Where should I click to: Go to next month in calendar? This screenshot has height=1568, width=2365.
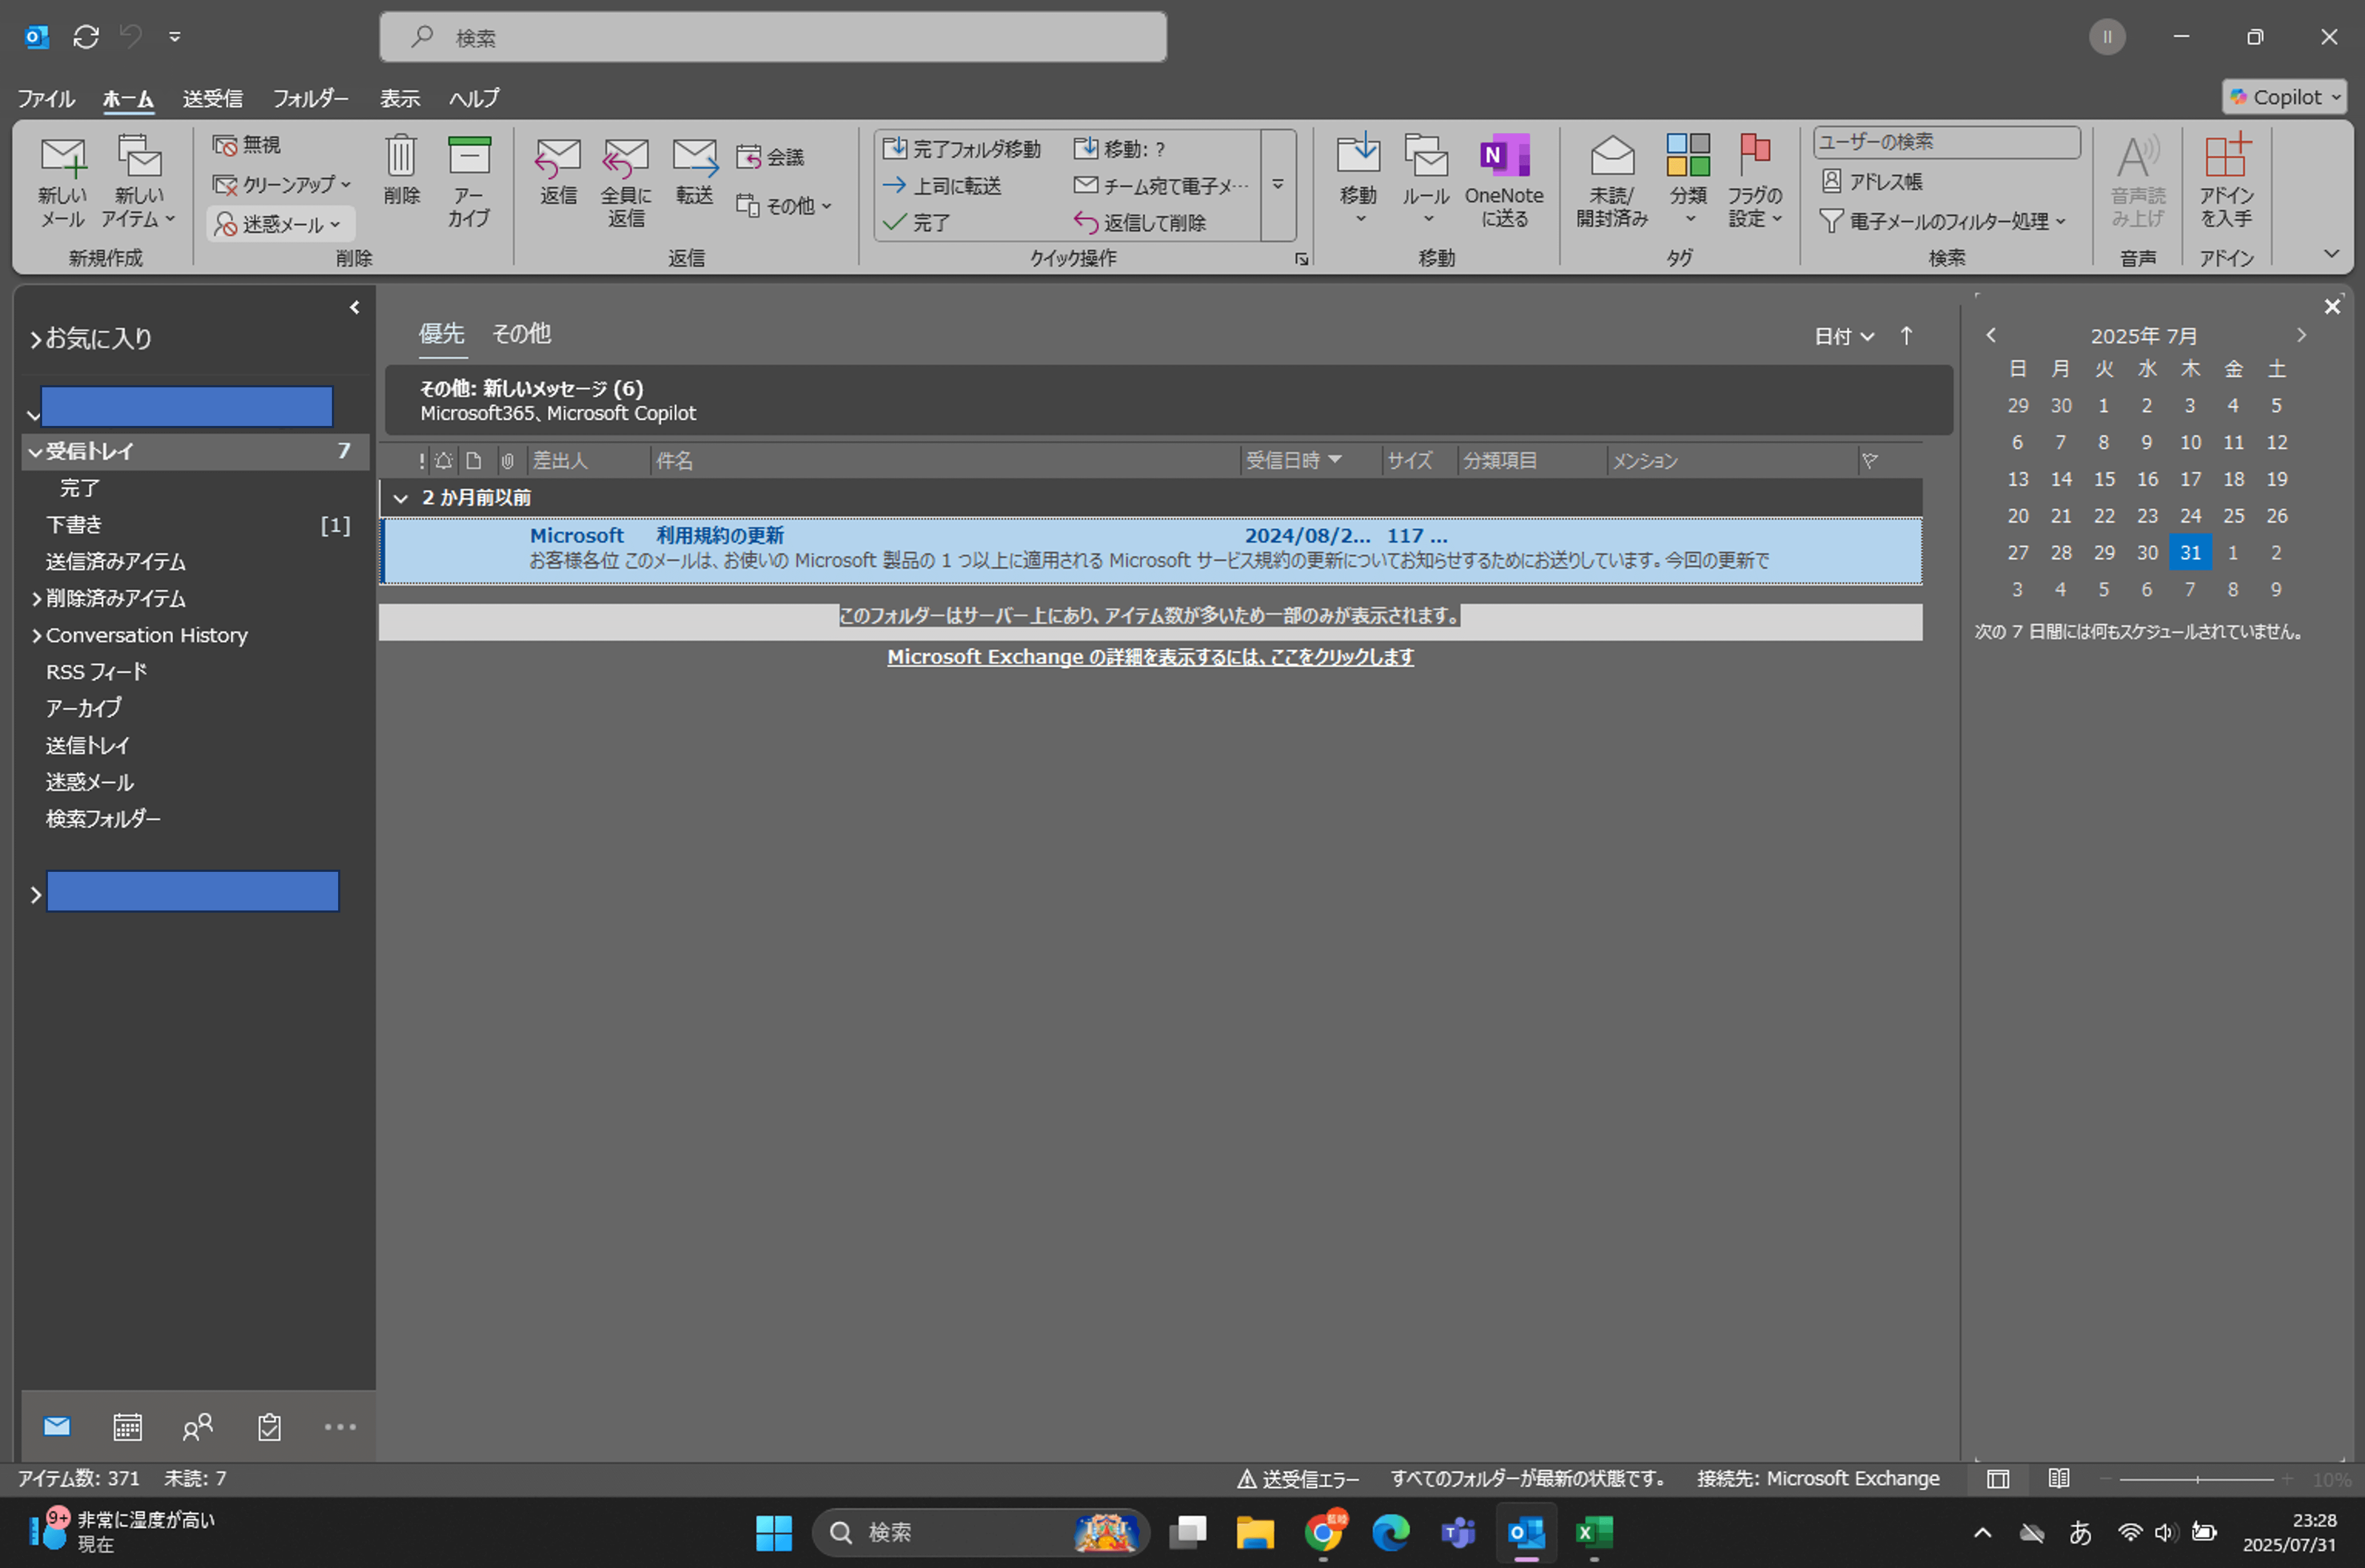coord(2301,335)
